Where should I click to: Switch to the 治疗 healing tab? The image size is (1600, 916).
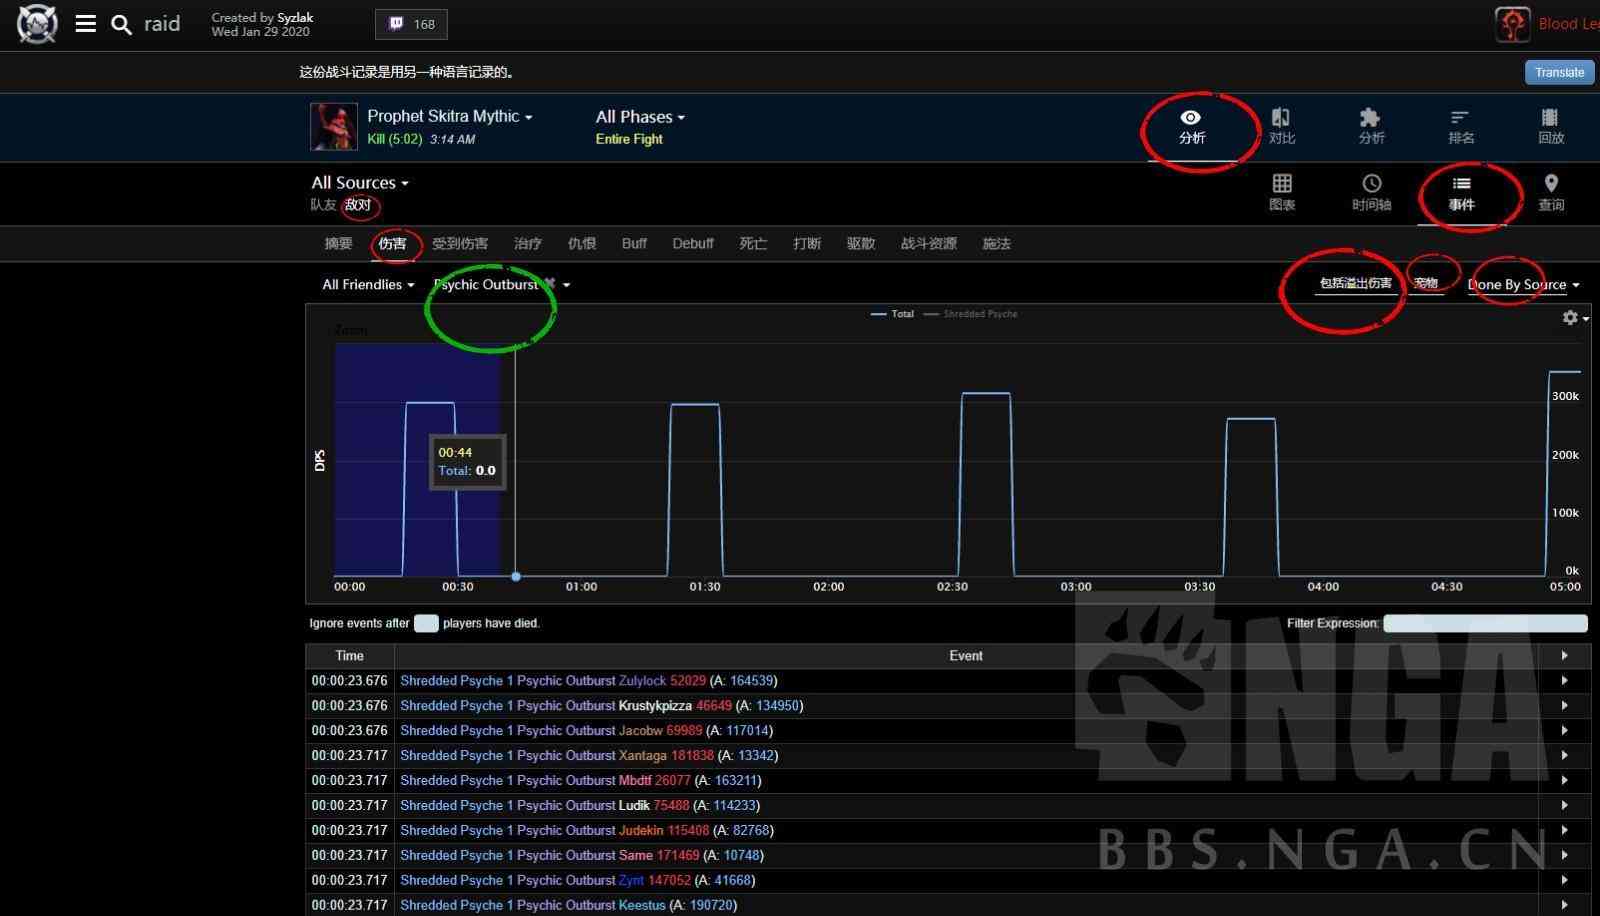pos(527,244)
